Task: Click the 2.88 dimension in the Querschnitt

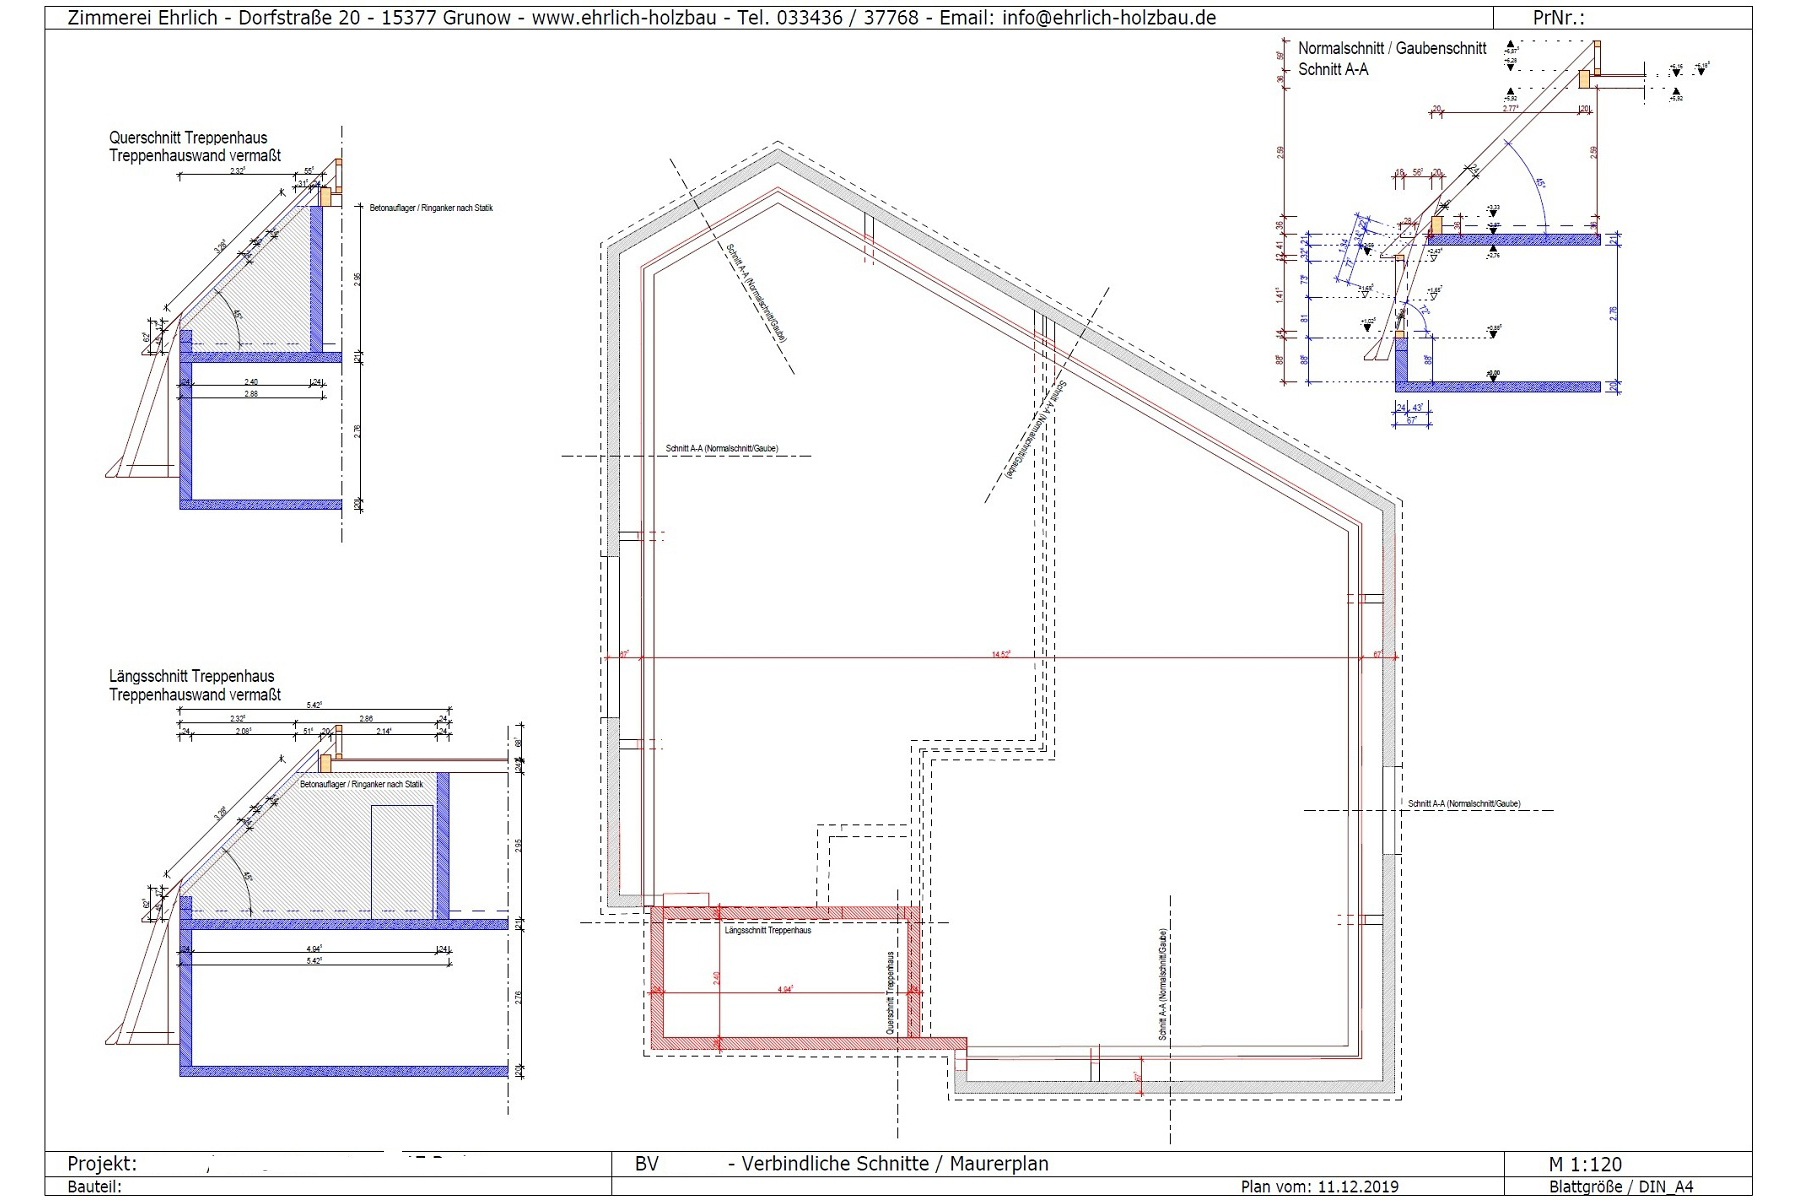Action: point(251,394)
